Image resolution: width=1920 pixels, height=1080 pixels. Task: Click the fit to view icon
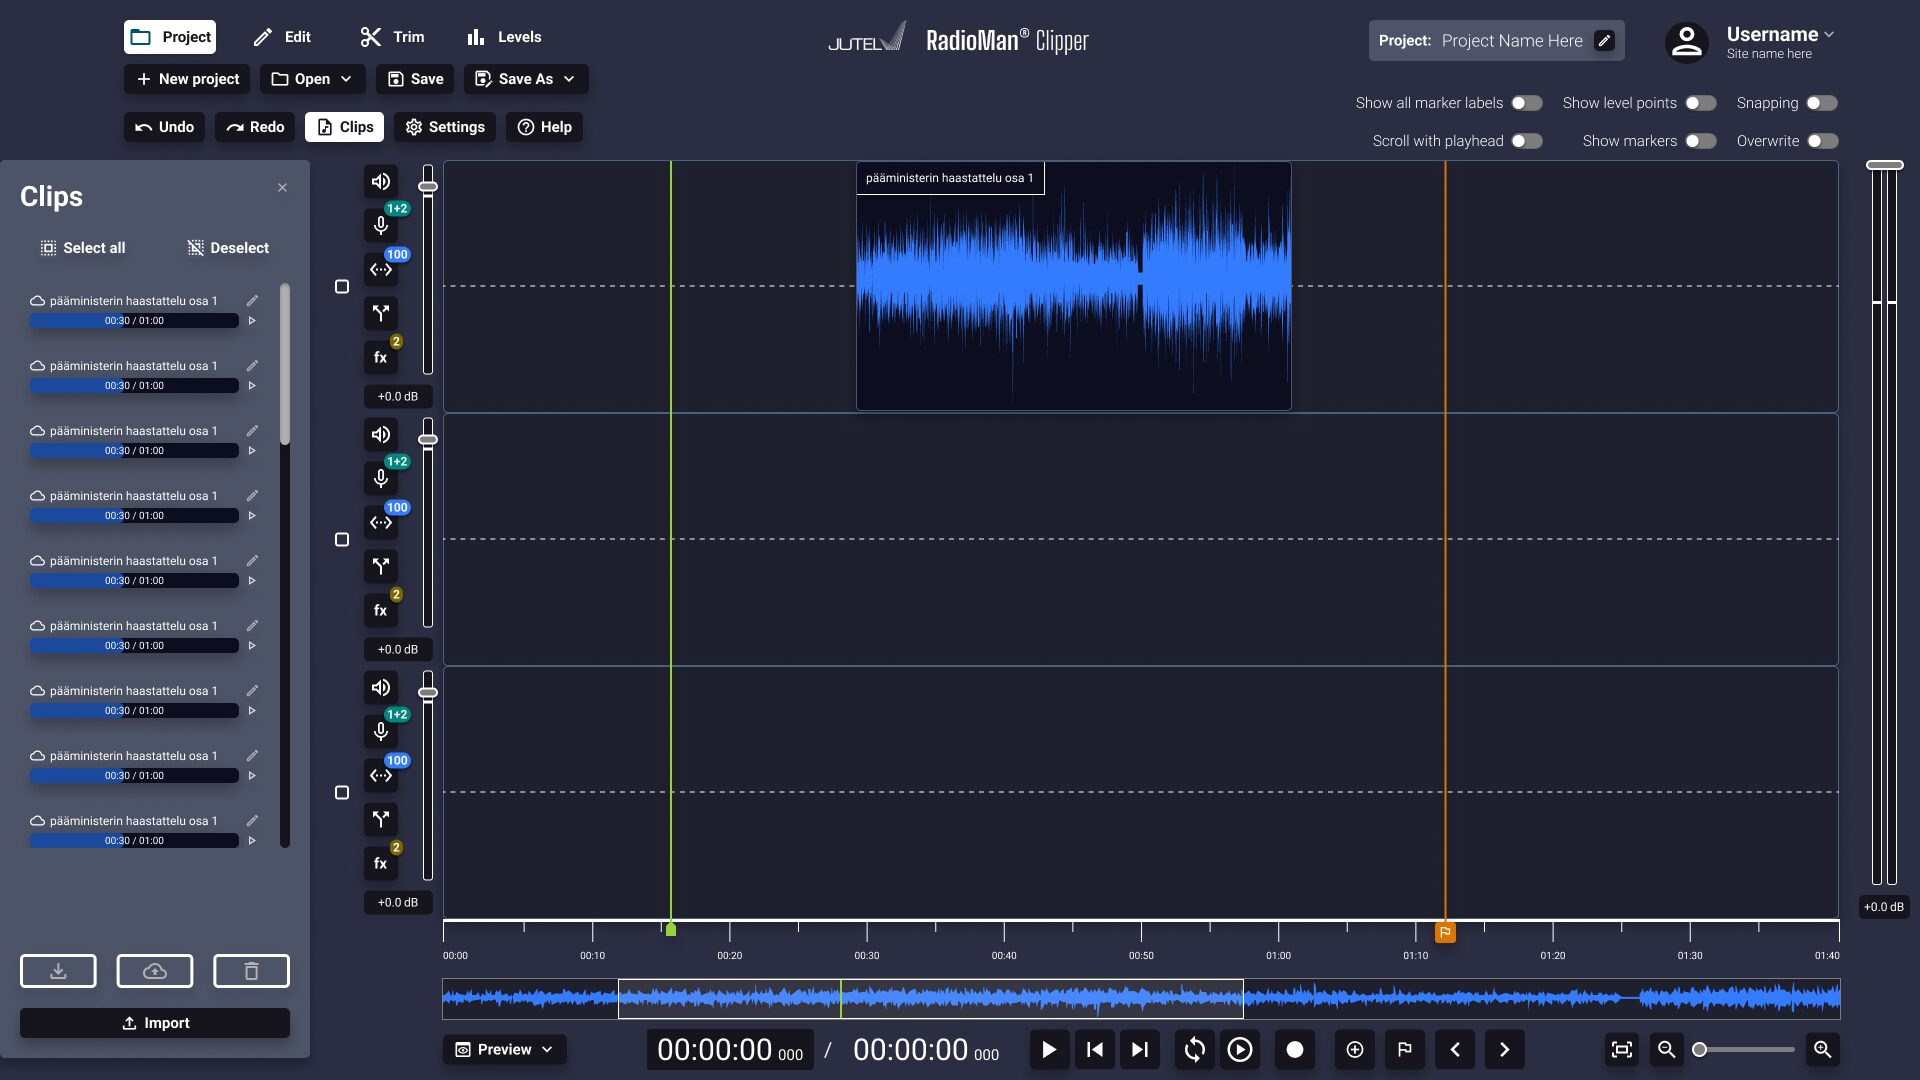coord(1622,1049)
